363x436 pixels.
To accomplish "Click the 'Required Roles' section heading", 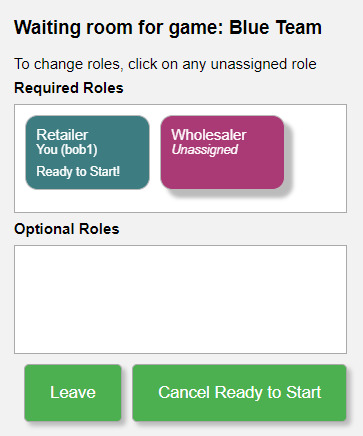I will tap(69, 88).
